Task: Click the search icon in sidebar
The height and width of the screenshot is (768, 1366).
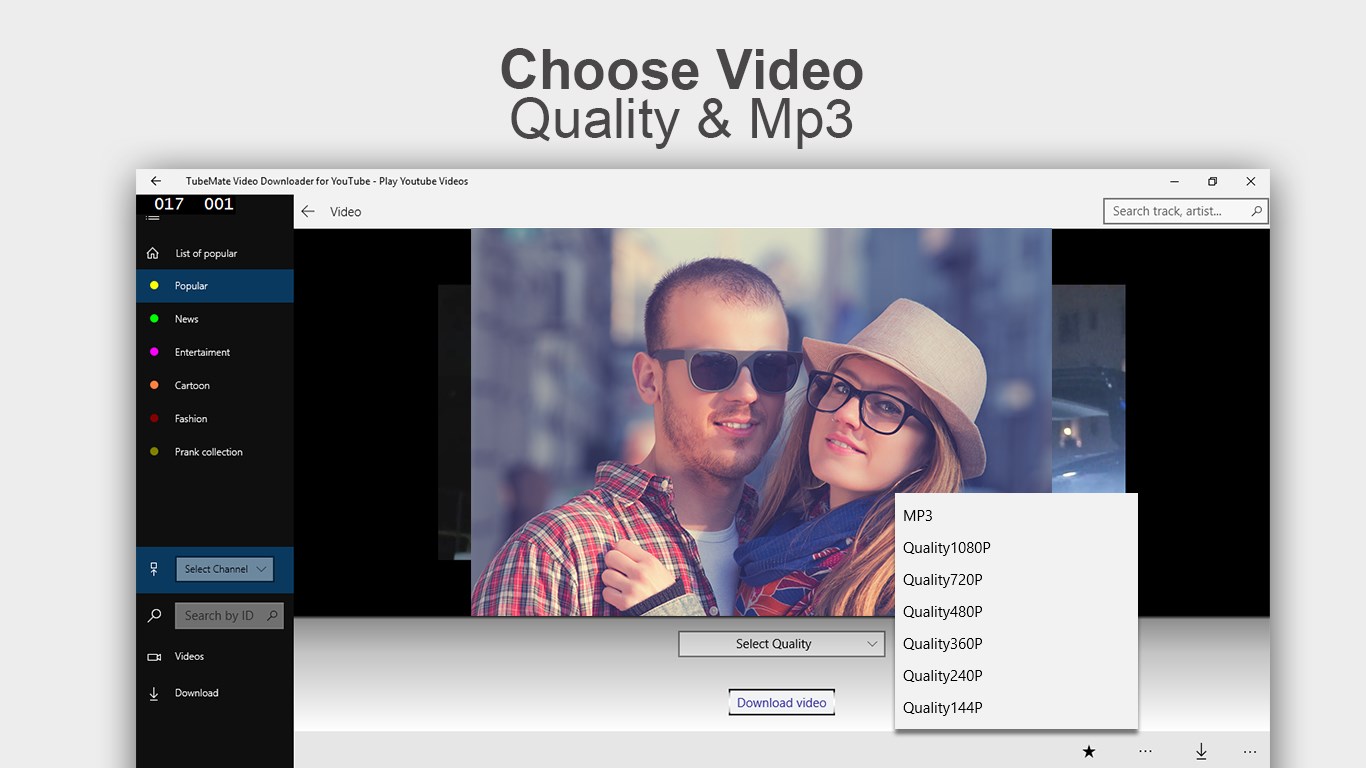Action: coord(154,616)
